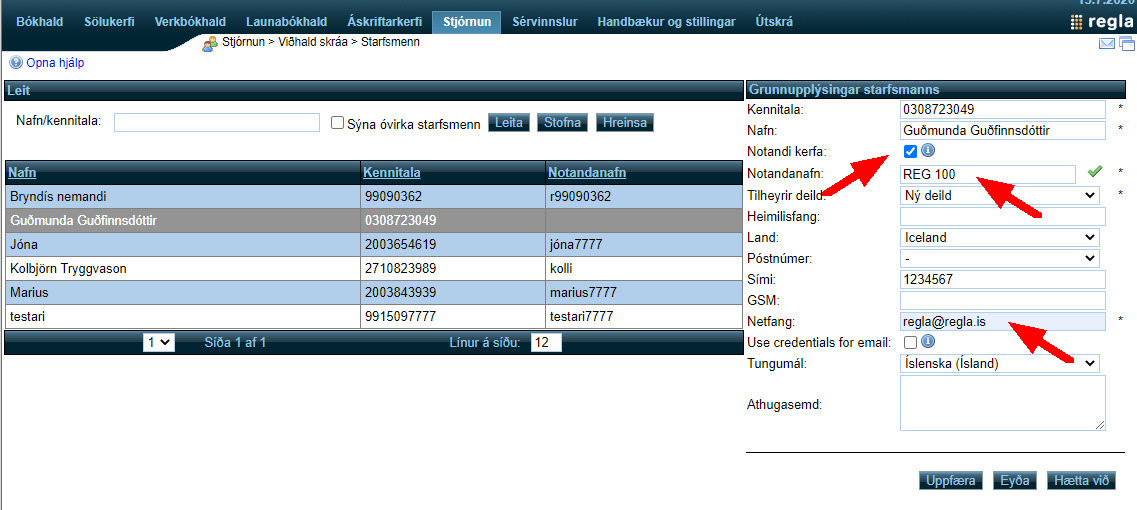The width and height of the screenshot is (1137, 510).
Task: Click the stacked windows icon
Action: pyautogui.click(x=1127, y=43)
